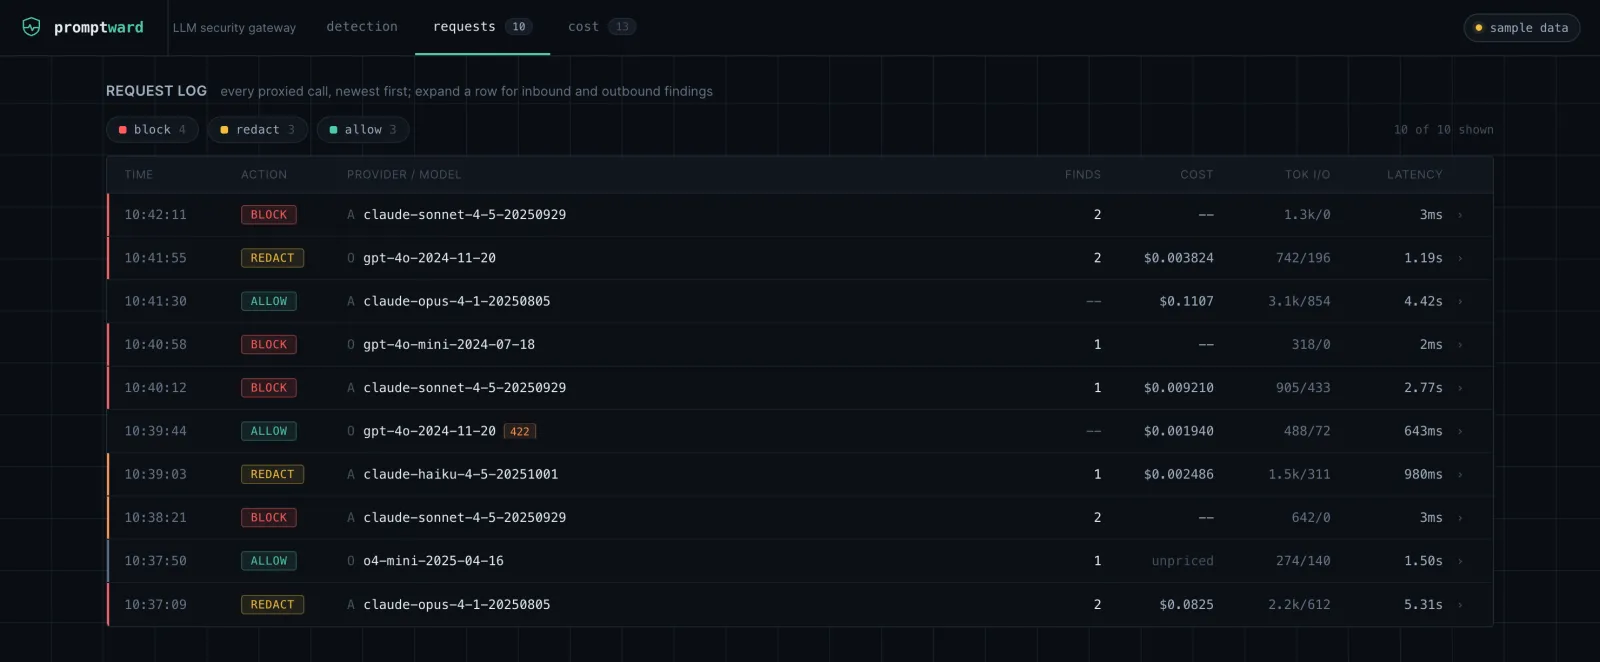Select model text claude-haiku-4-5-20251001

pos(461,475)
